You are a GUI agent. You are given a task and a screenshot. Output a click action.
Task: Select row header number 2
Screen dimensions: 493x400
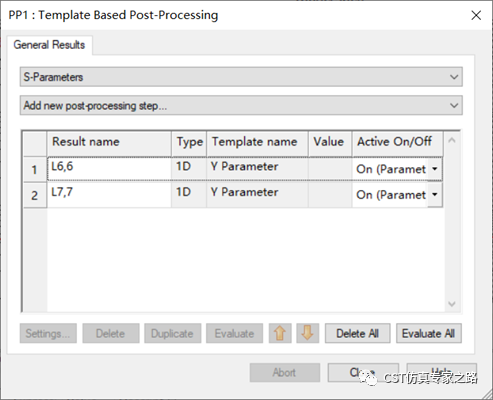tap(35, 195)
